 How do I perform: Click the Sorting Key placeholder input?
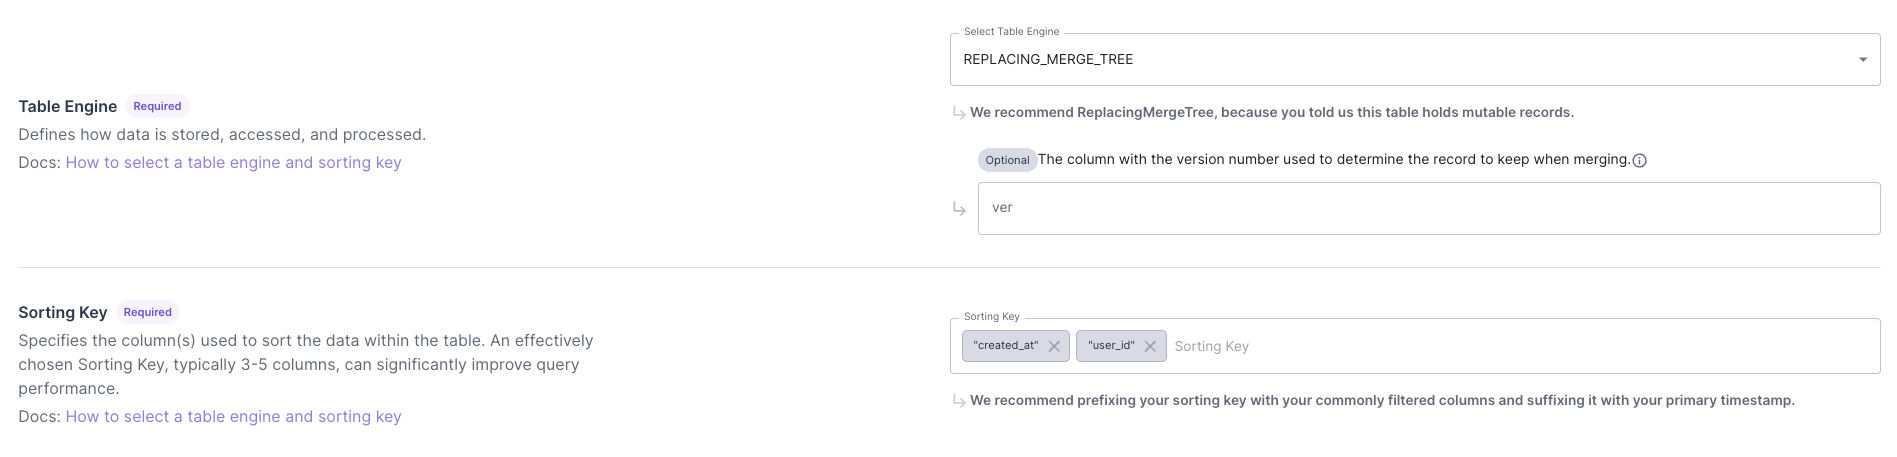[x=1500, y=346]
